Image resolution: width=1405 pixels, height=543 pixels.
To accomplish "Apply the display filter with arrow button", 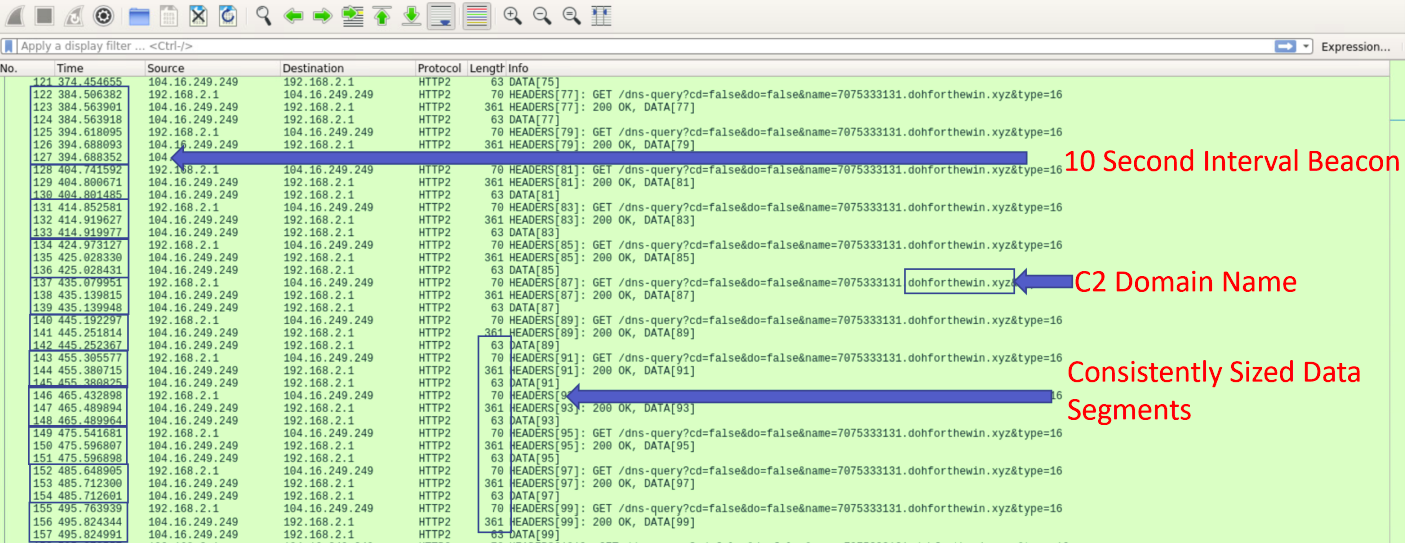I will (1285, 47).
